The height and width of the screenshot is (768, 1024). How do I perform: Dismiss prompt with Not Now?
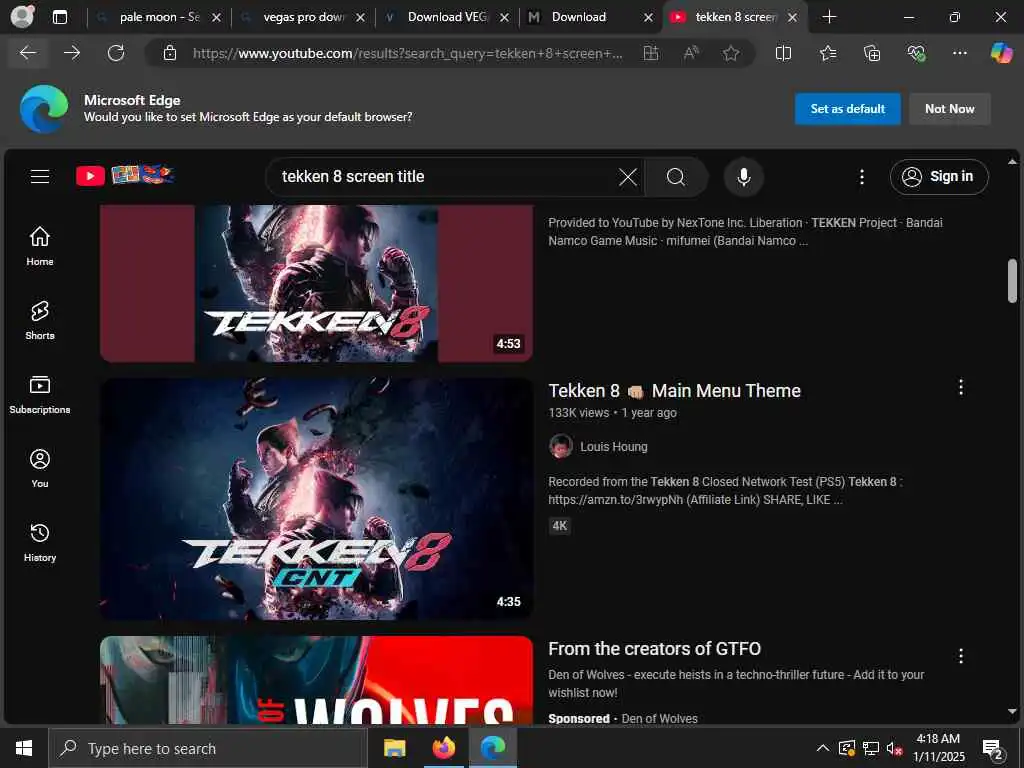[x=950, y=109]
